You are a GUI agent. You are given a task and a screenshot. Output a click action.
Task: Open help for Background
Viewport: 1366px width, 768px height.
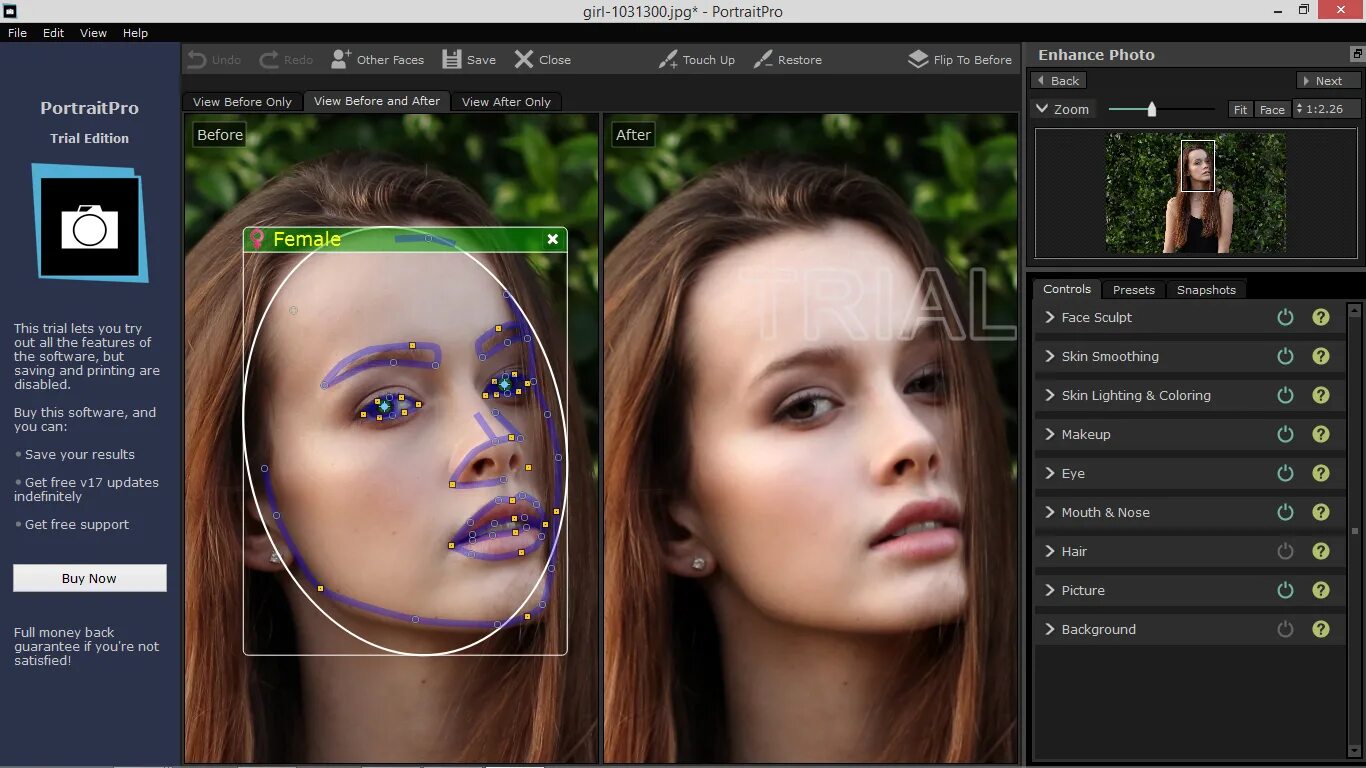[1321, 629]
